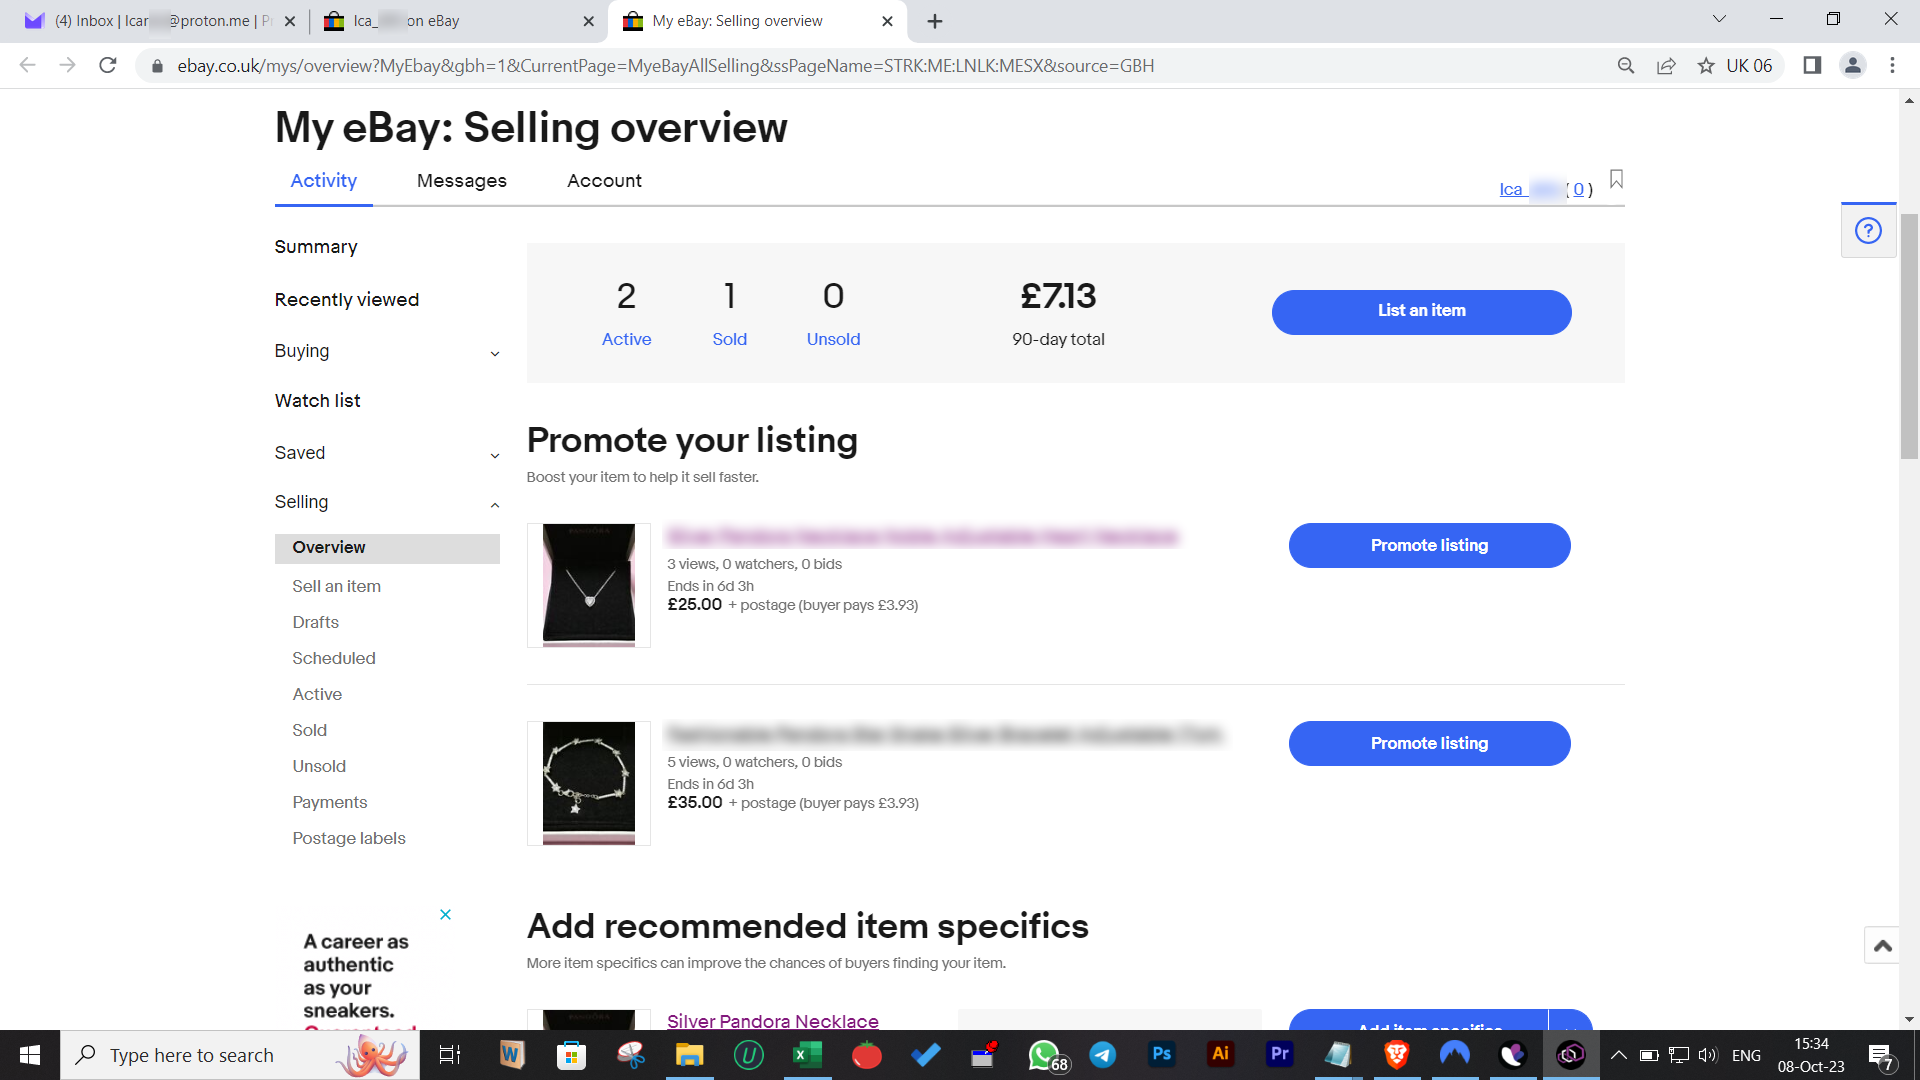This screenshot has height=1080, width=1920.
Task: Click the bookmark icon beside username
Action: [x=1616, y=179]
